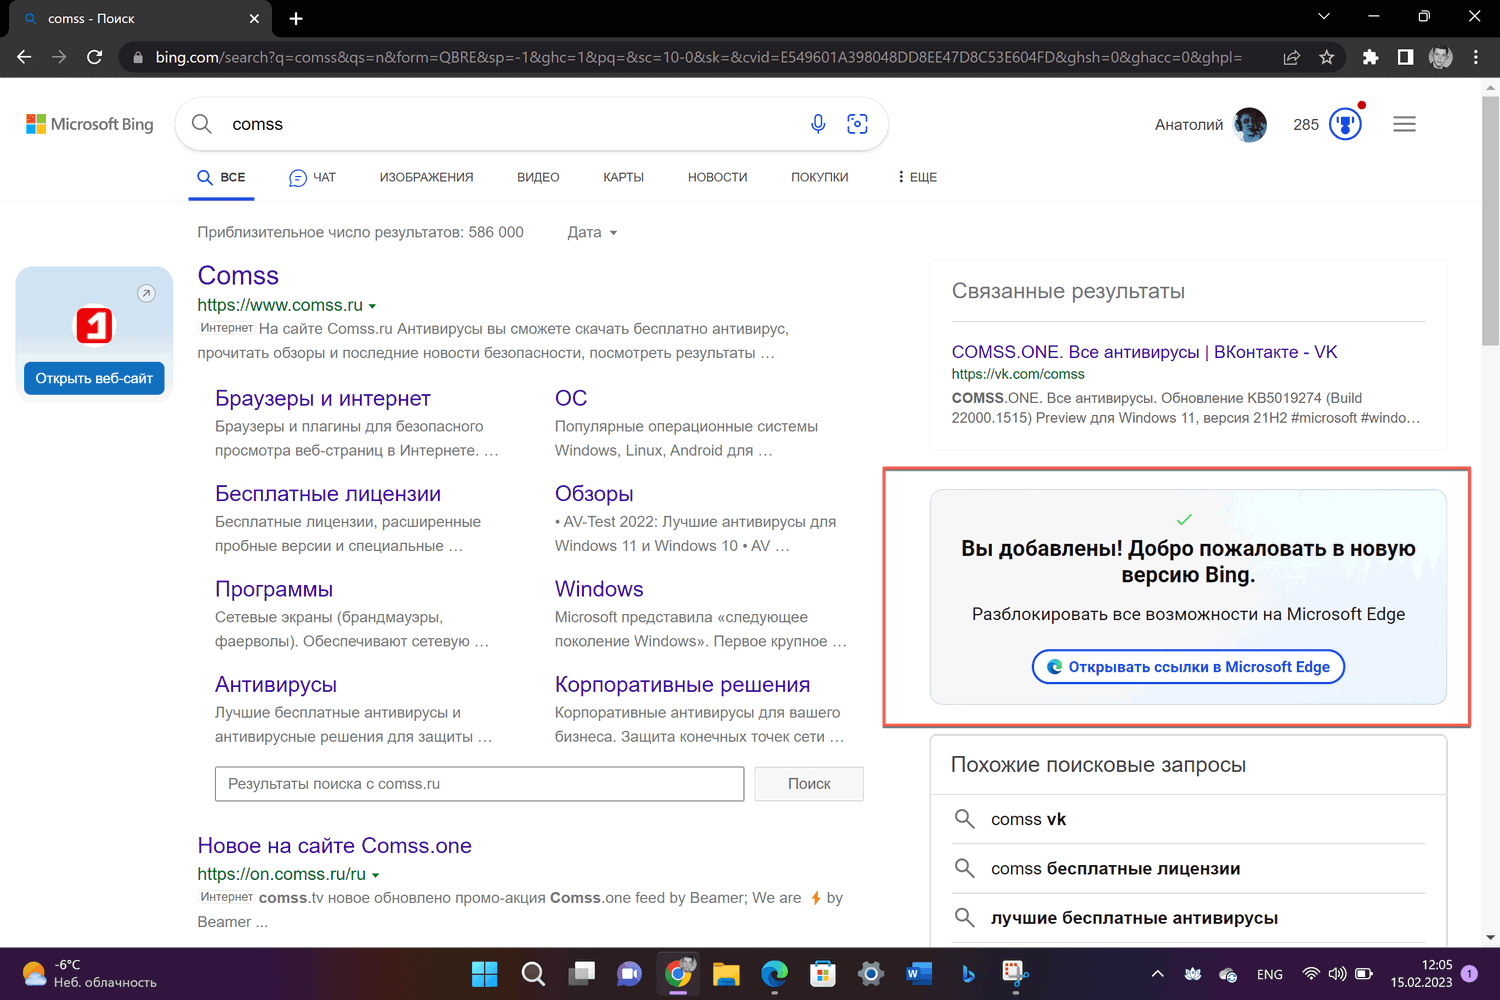The width and height of the screenshot is (1500, 1000).
Task: Switch to the ЧАТ tab
Action: pos(312,177)
